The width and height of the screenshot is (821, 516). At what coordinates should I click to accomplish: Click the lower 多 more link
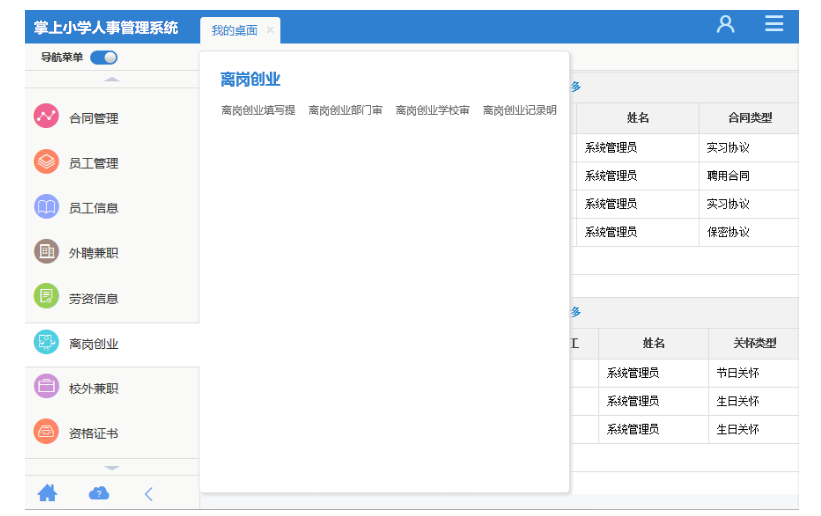(575, 312)
